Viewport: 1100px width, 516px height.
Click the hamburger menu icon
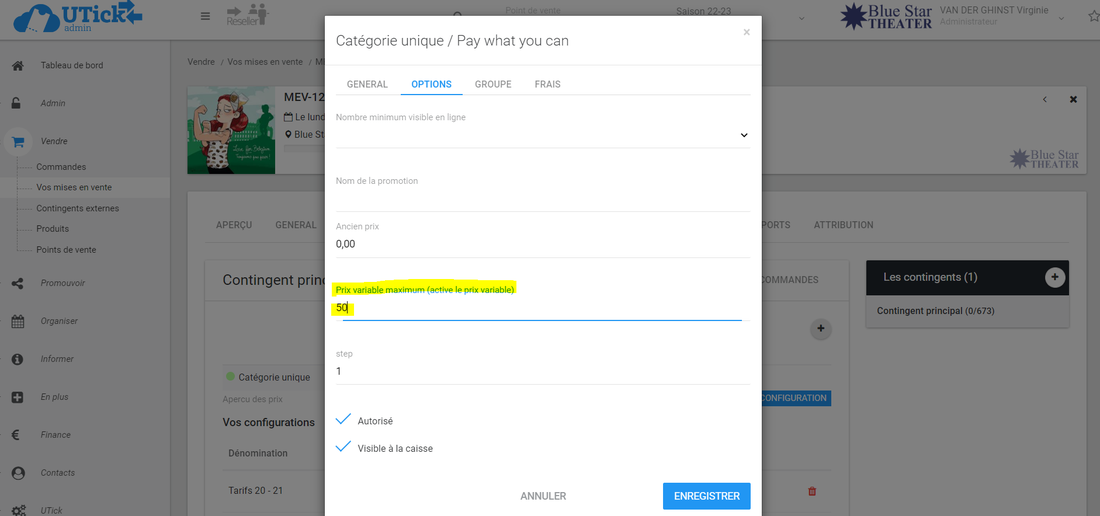pyautogui.click(x=205, y=16)
